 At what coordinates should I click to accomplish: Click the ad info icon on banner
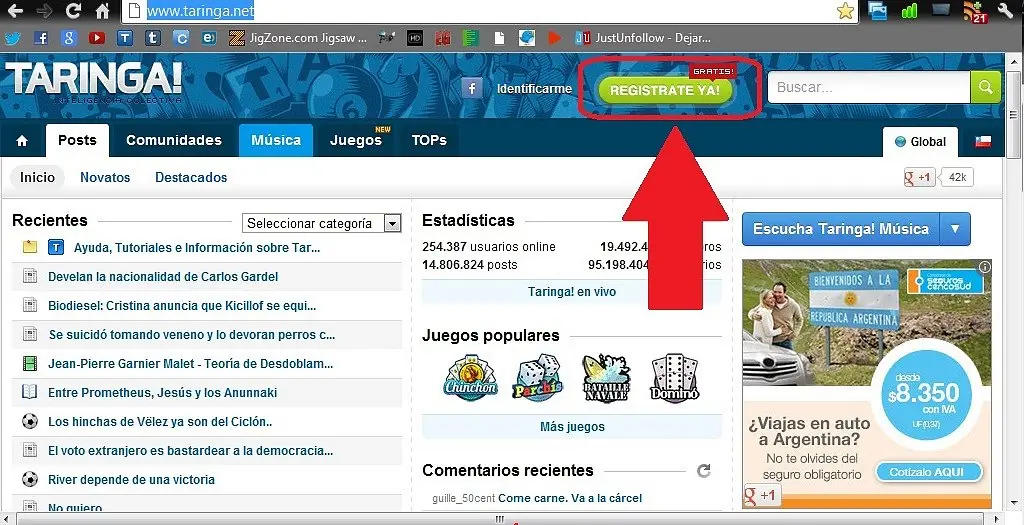[985, 266]
